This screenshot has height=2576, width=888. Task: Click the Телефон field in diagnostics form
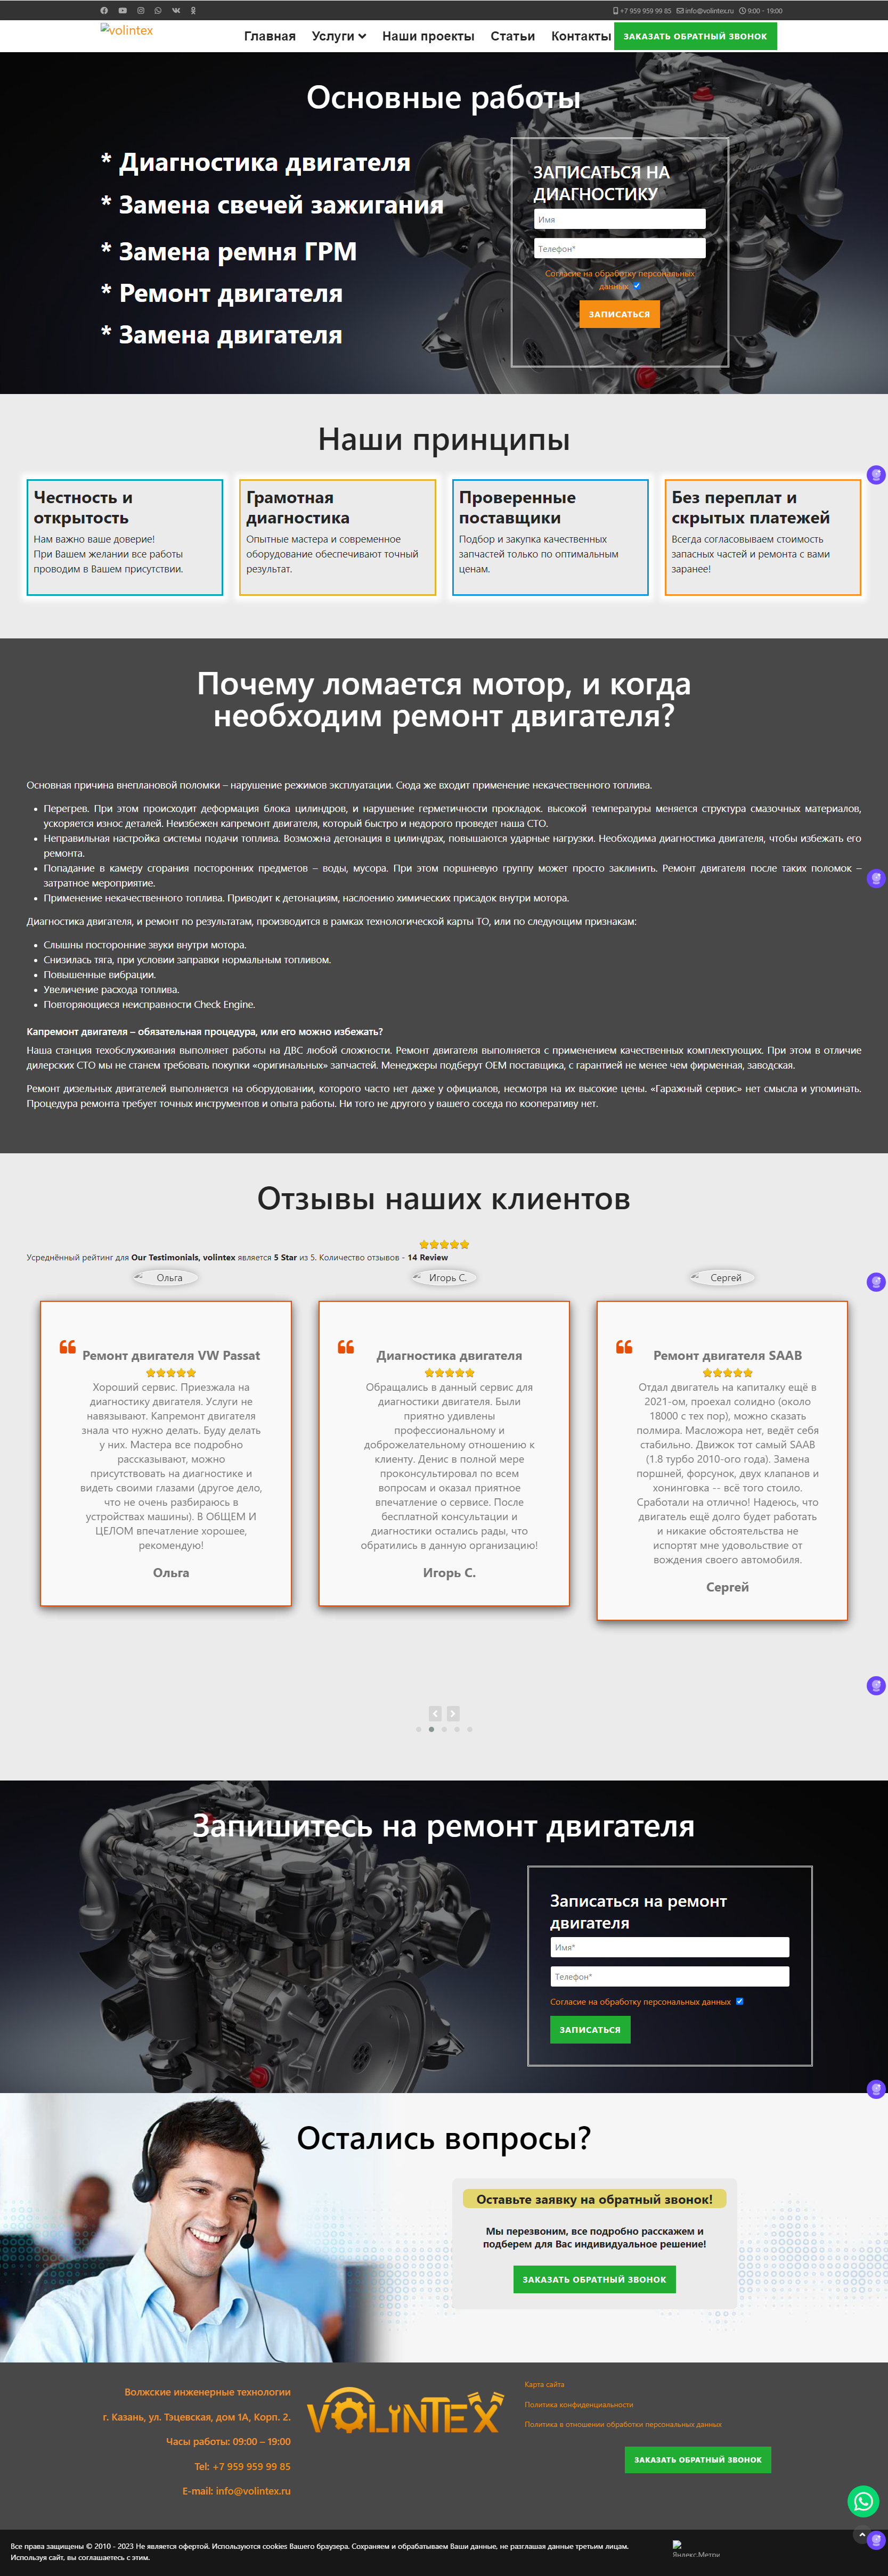619,248
